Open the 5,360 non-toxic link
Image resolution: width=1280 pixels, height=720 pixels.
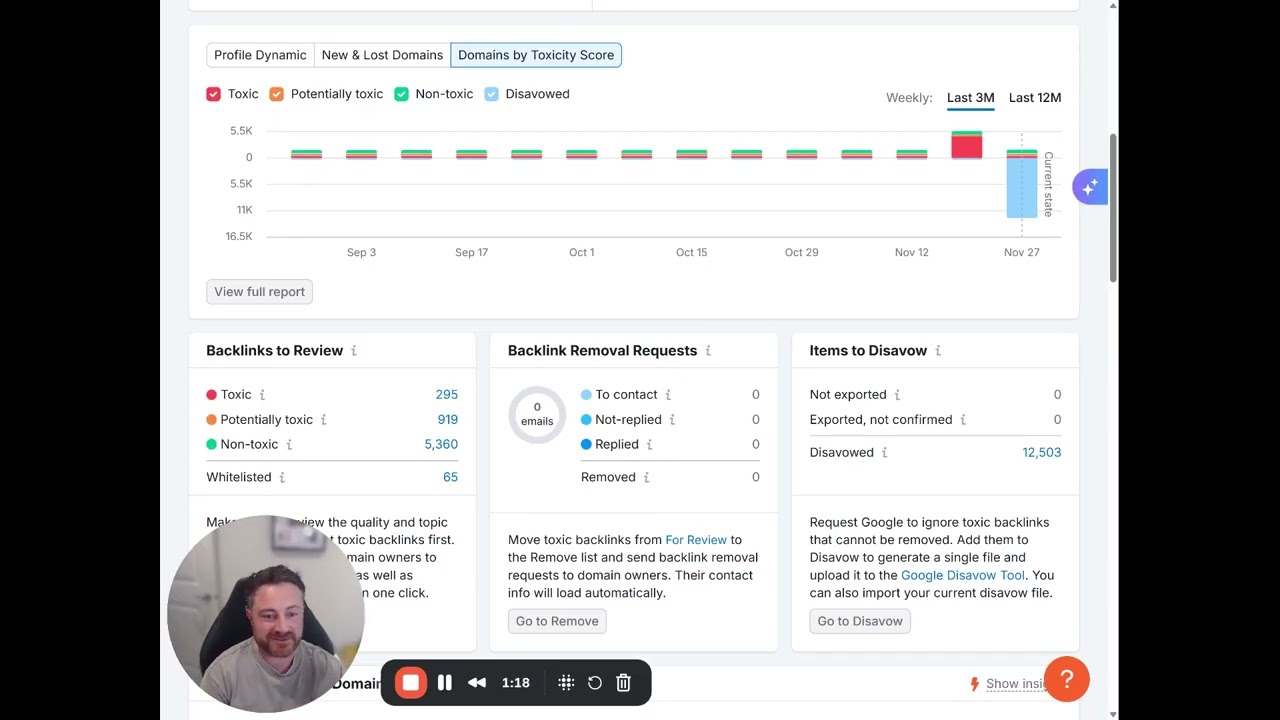click(x=441, y=445)
